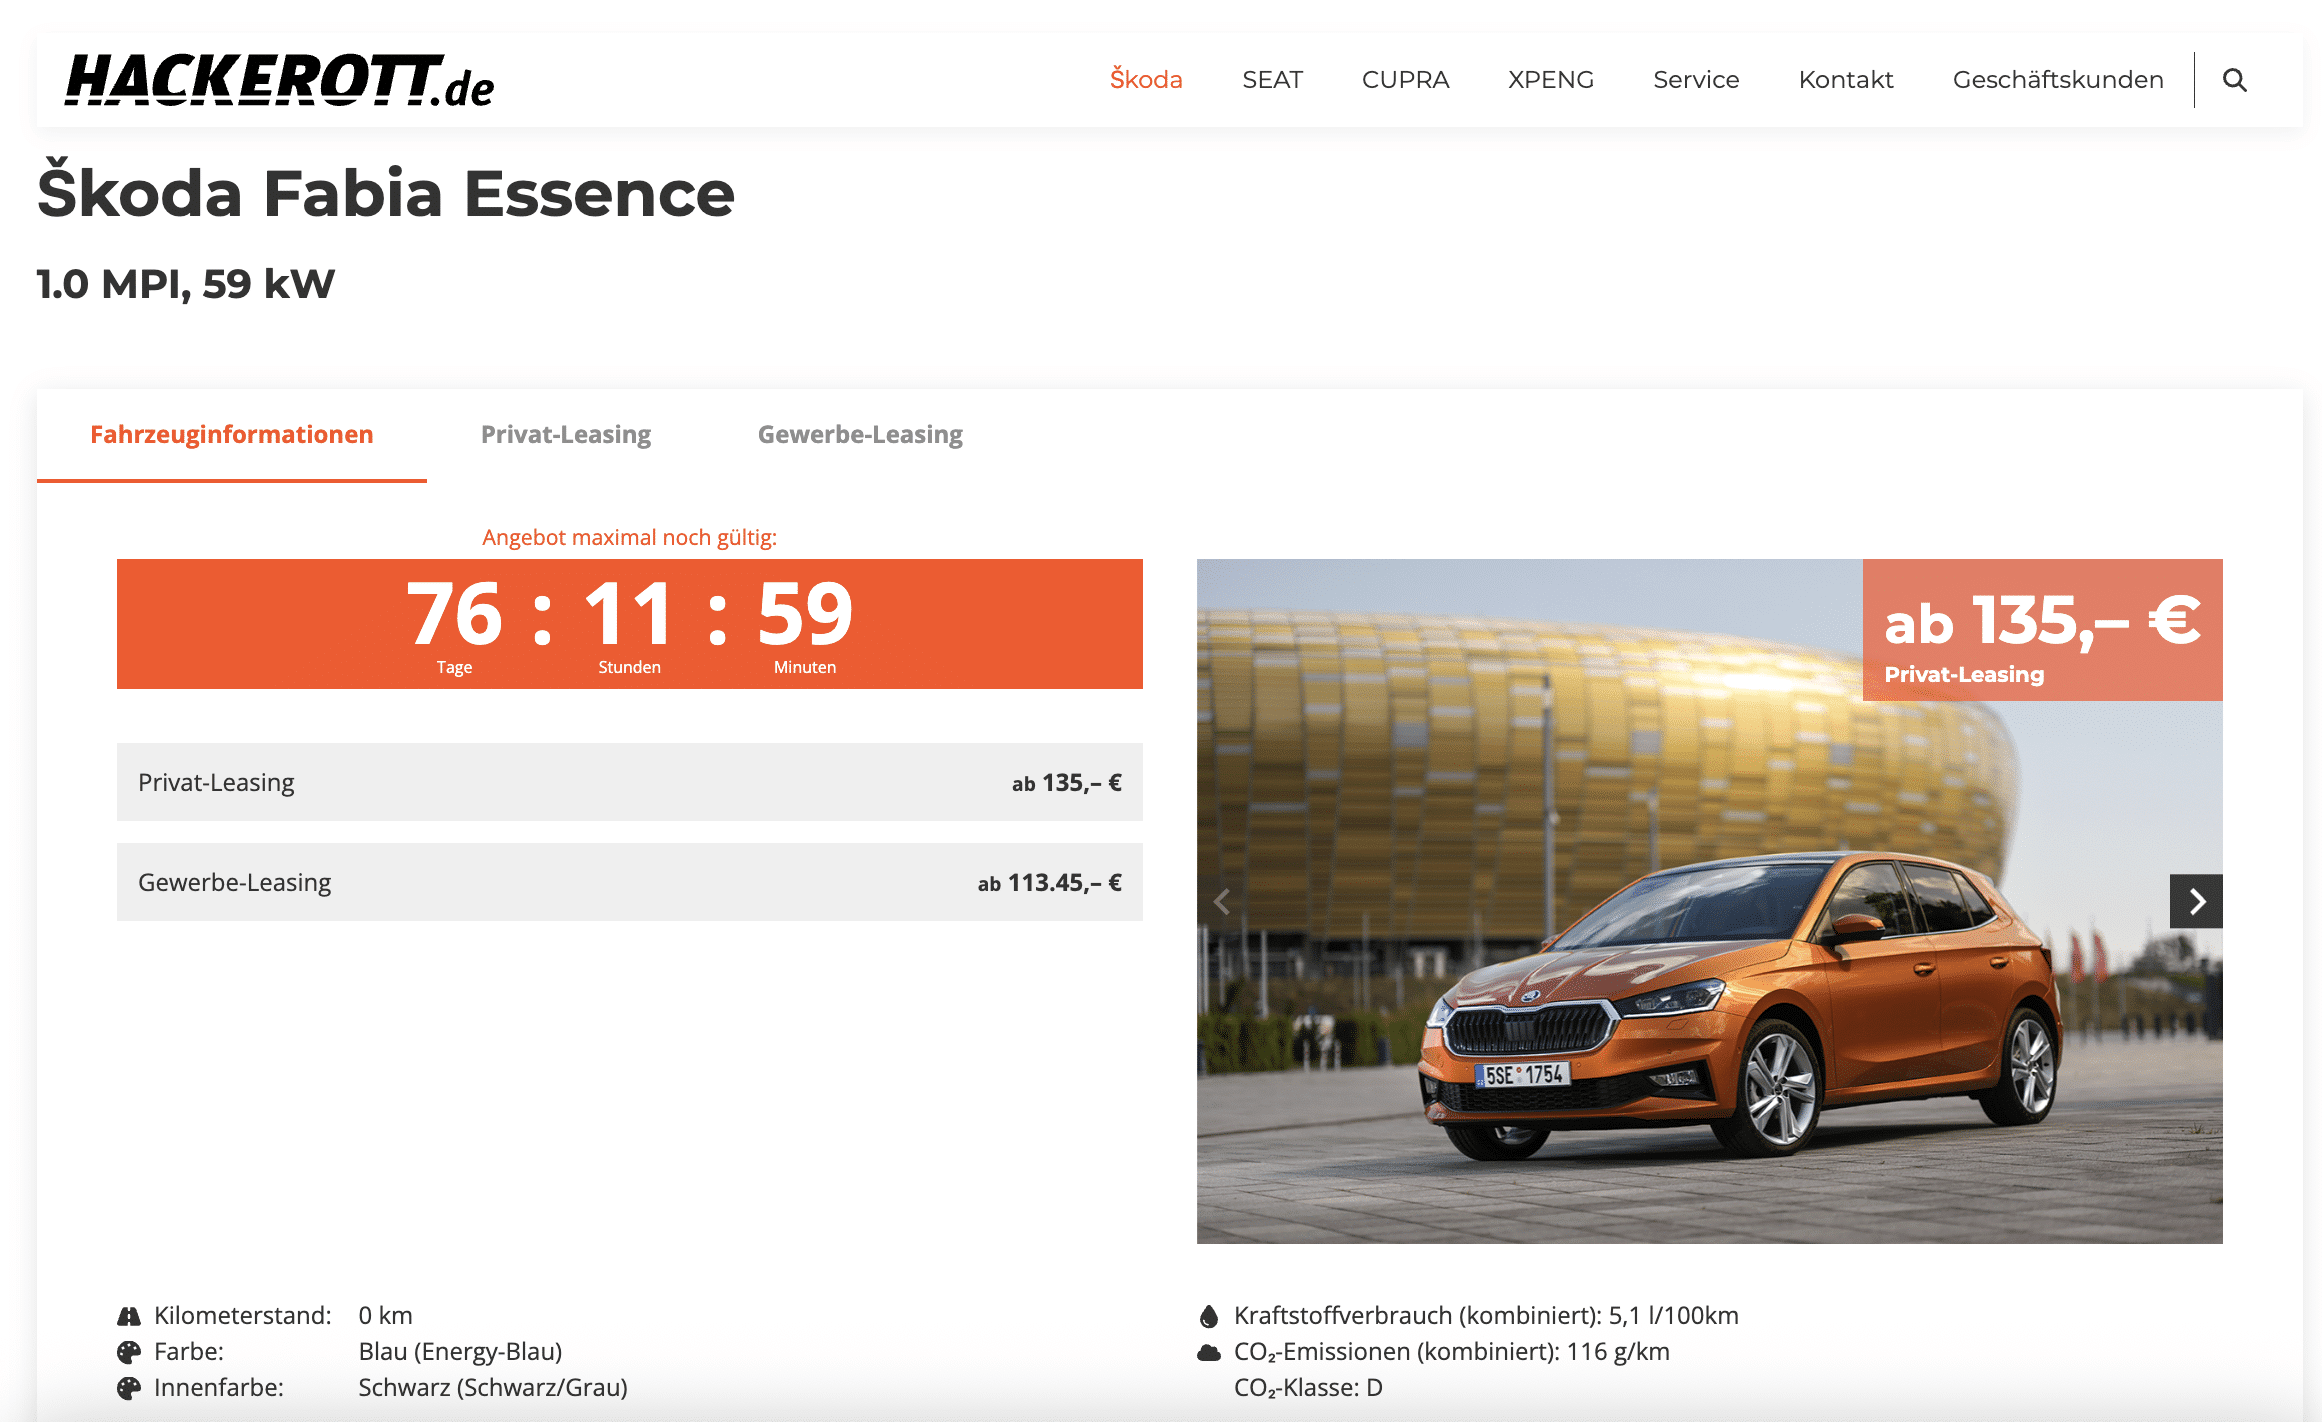Select Gewerbe-Leasing ab 113.45 € row

(630, 882)
